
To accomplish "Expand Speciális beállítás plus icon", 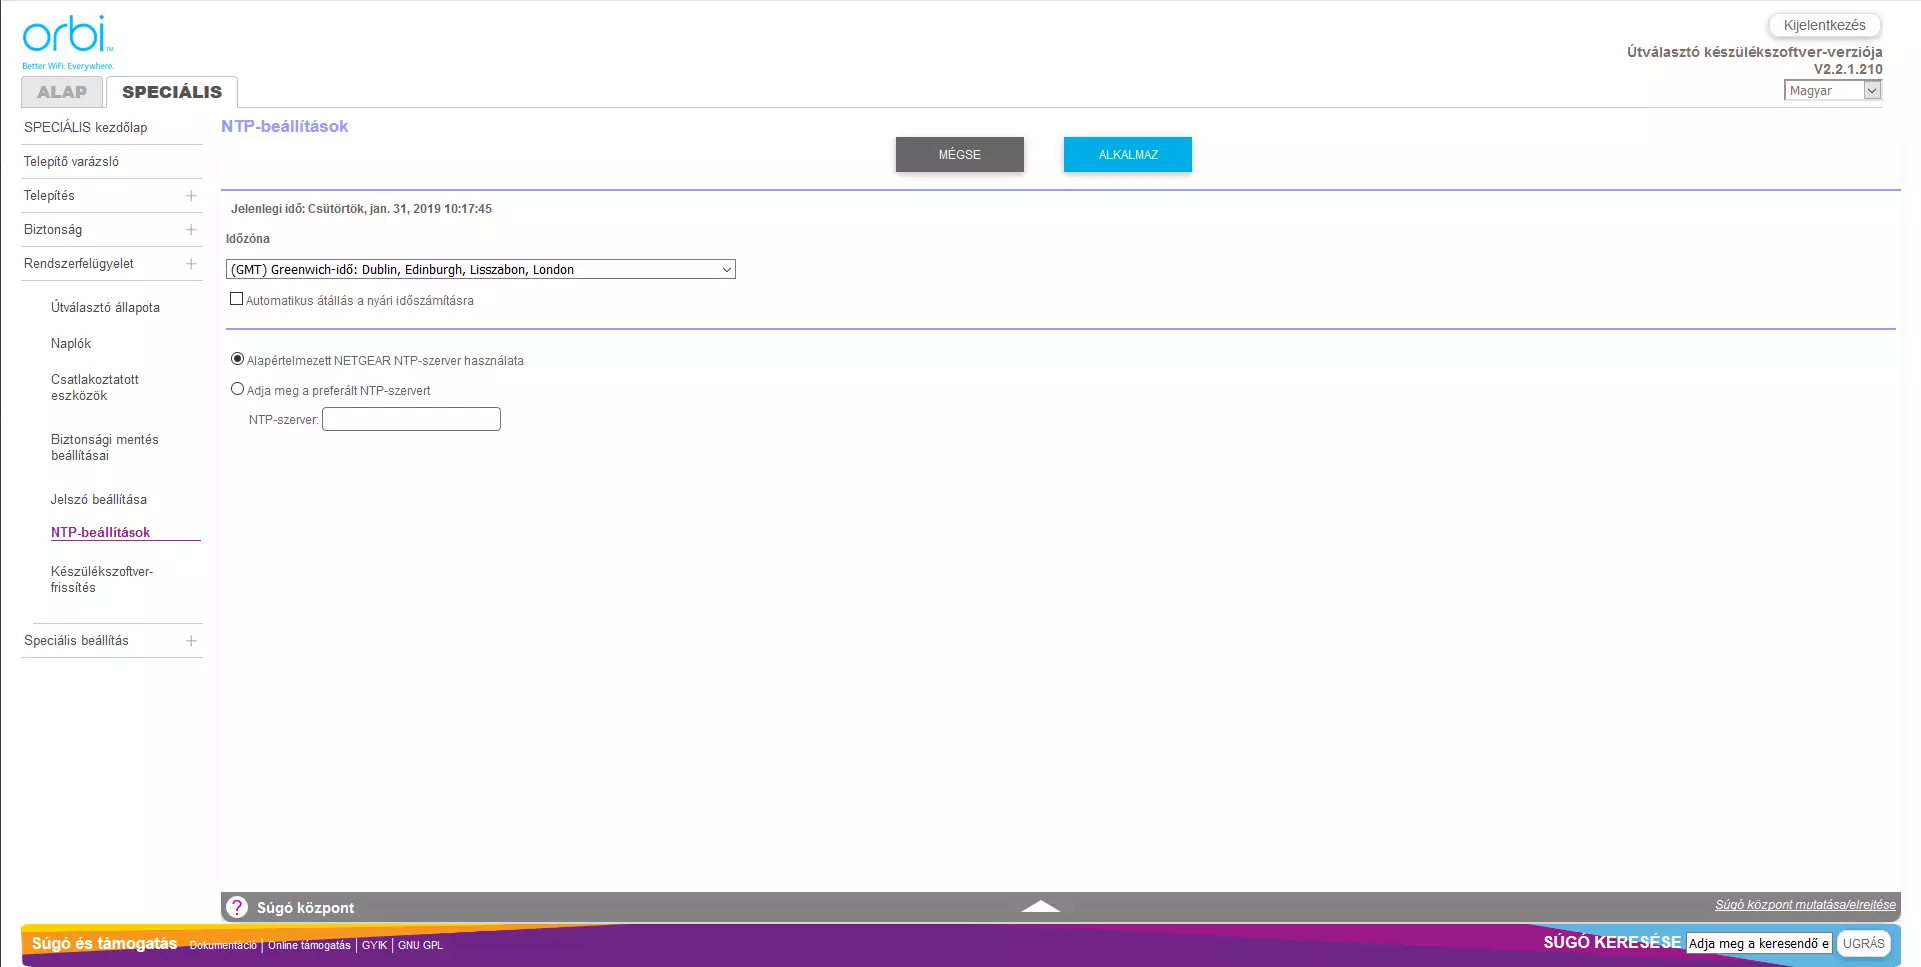I will tap(191, 641).
